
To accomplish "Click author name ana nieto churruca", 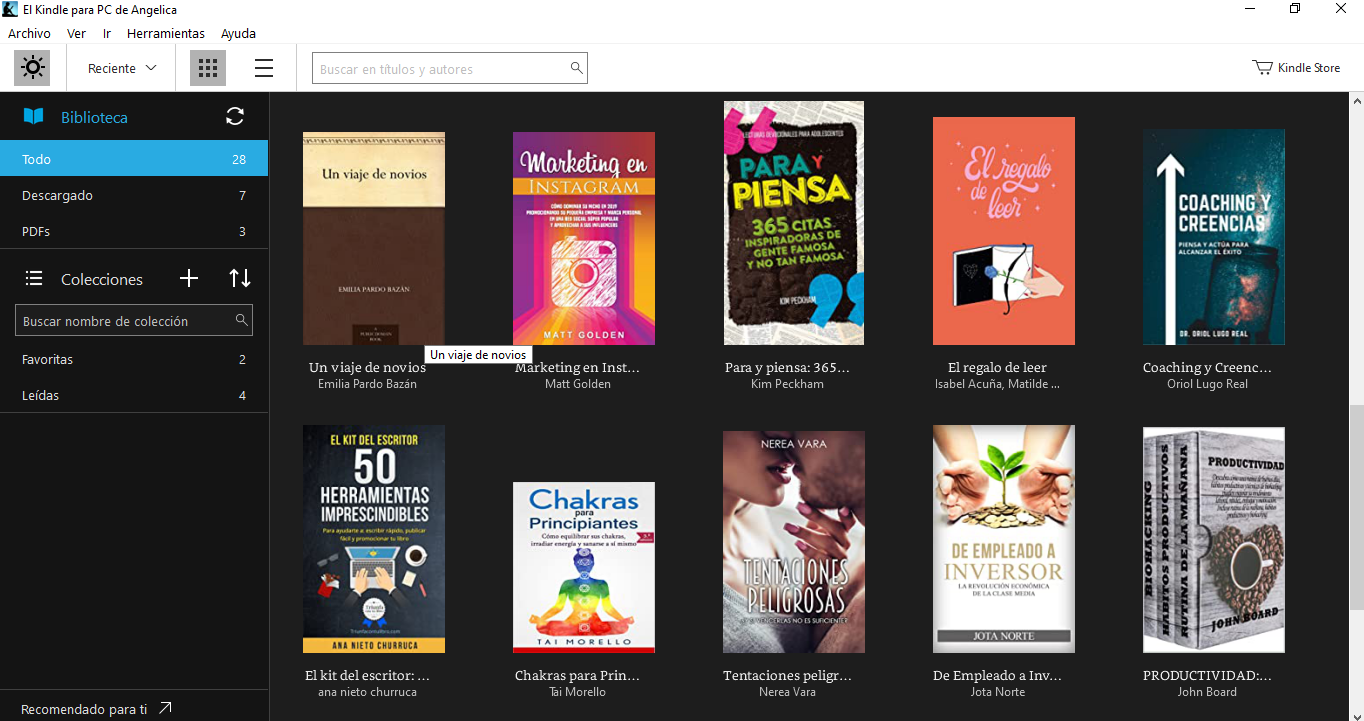I will (367, 692).
